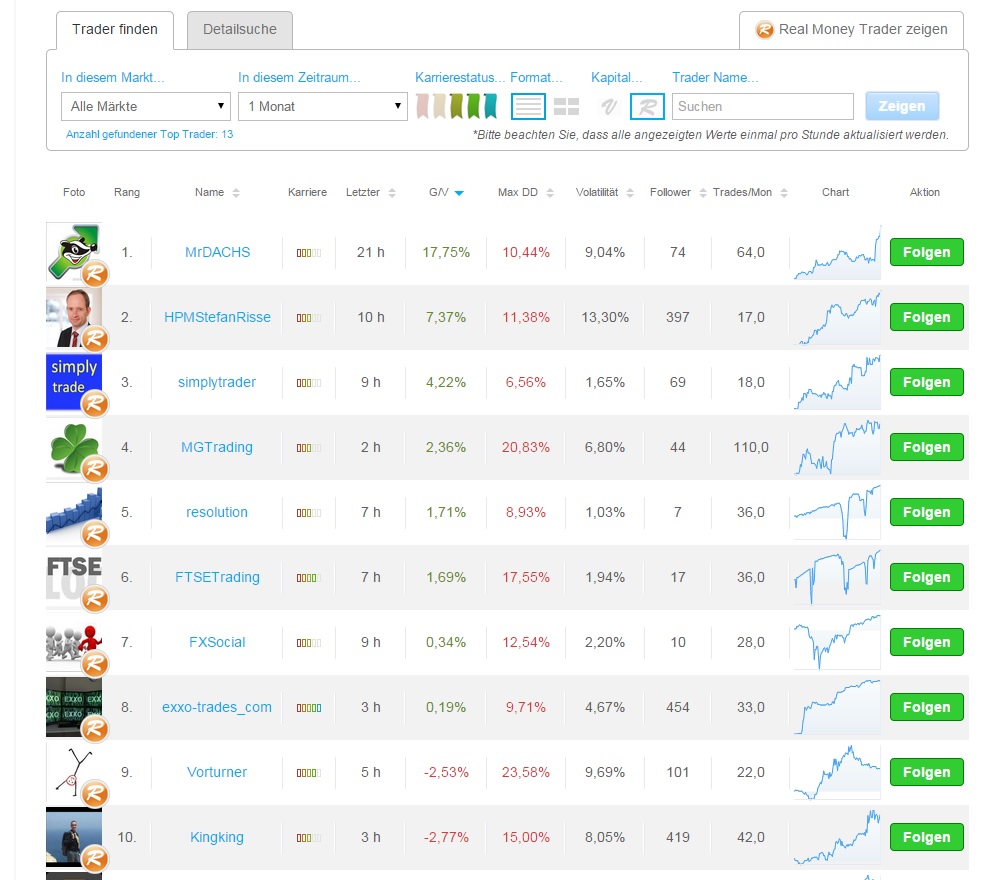Select the 'Trader finden' tab
Image resolution: width=988 pixels, height=880 pixels.
(115, 30)
